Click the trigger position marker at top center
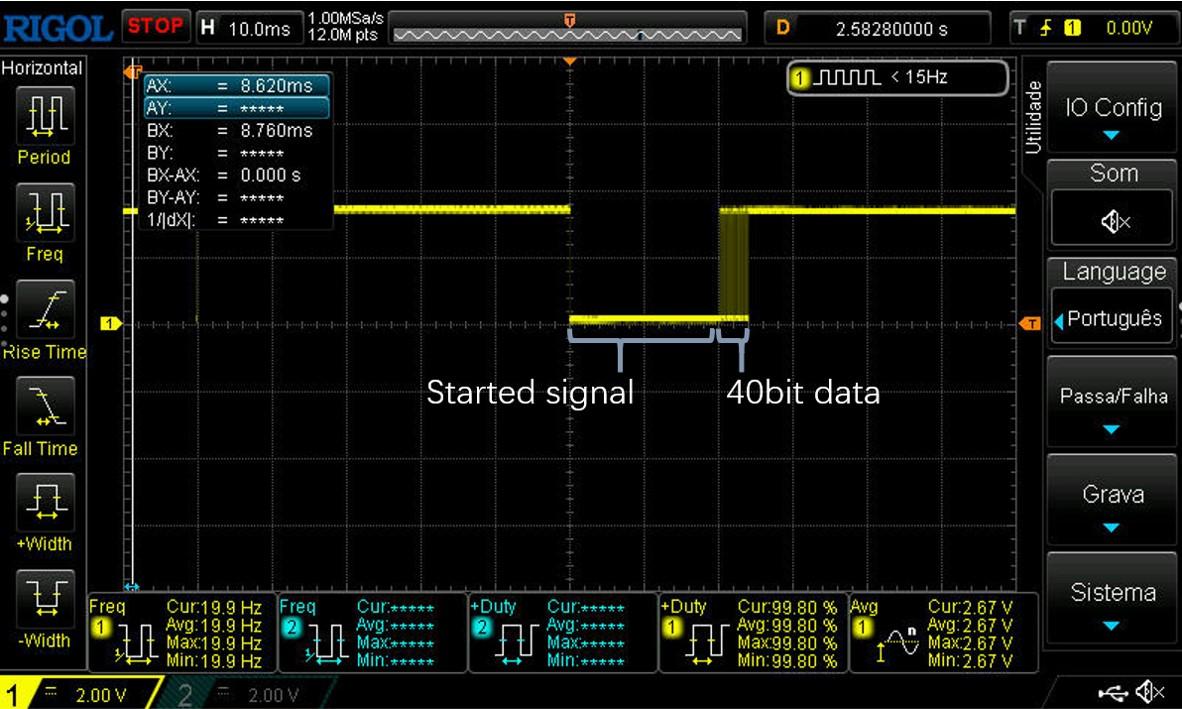This screenshot has height=709, width=1182. [x=570, y=61]
